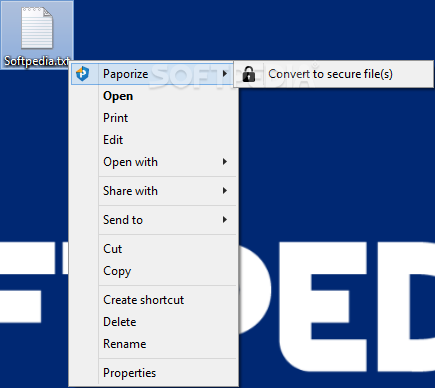Select Cut in the context menu

(x=153, y=249)
